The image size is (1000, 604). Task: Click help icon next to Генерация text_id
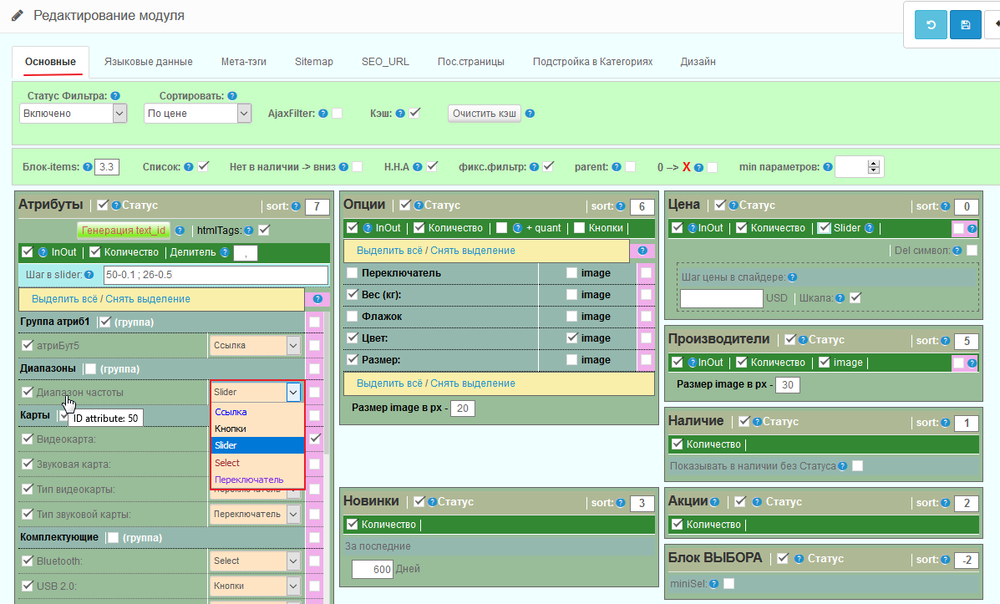180,230
